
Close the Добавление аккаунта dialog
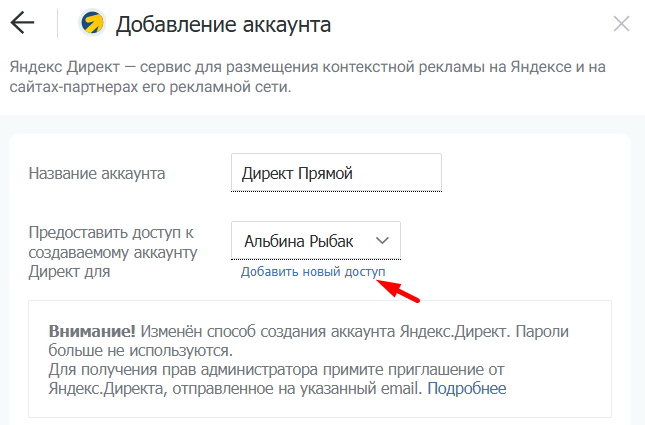(x=621, y=23)
